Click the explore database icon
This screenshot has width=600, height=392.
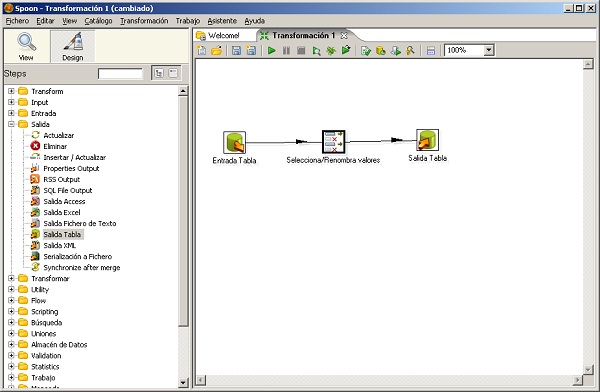coord(410,50)
